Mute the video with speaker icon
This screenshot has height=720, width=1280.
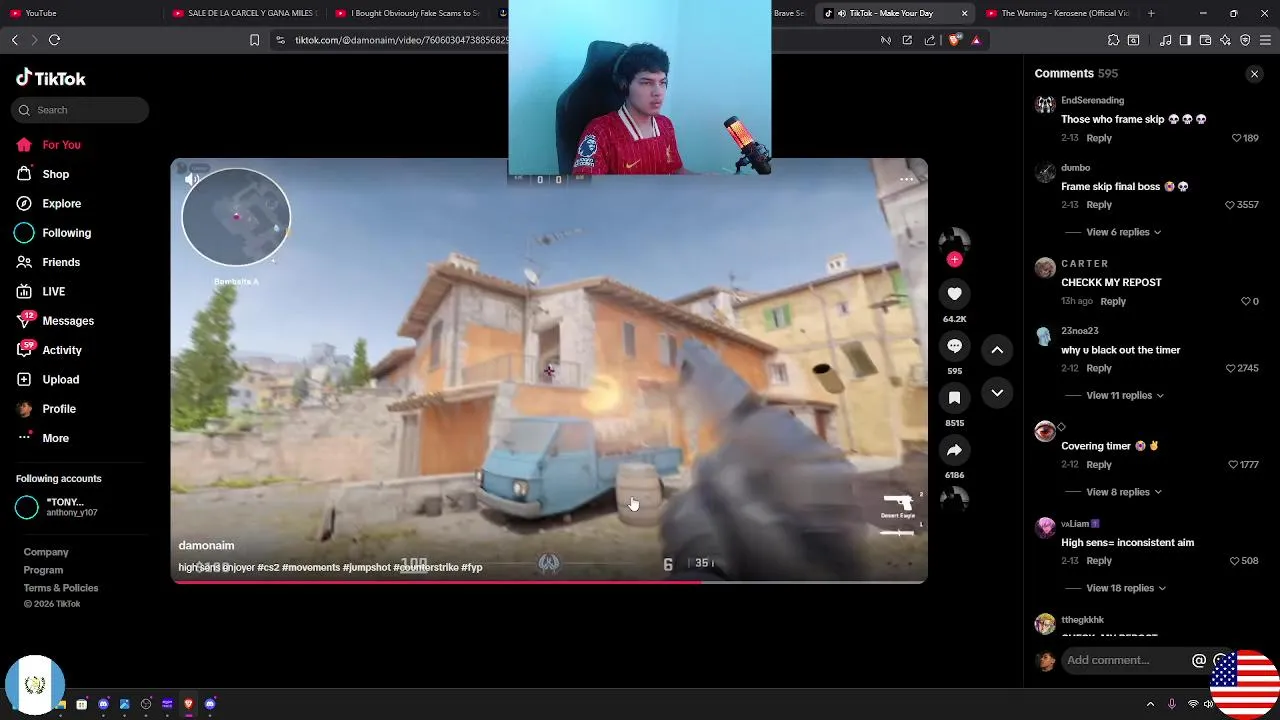coord(192,179)
